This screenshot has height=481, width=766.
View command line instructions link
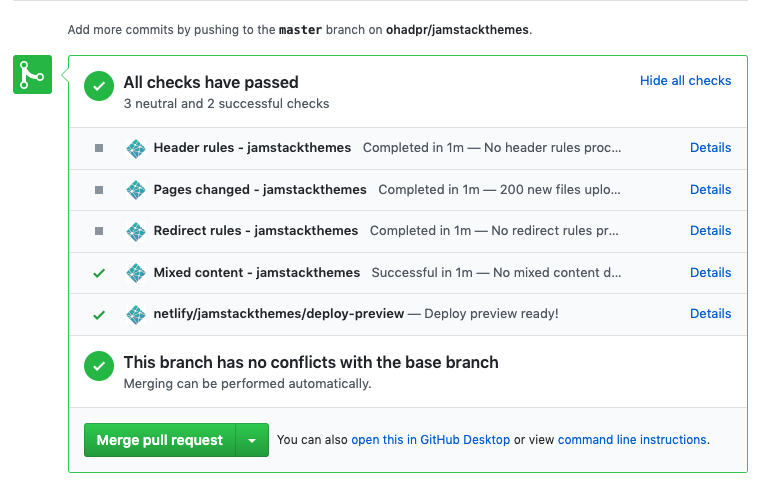click(x=632, y=440)
